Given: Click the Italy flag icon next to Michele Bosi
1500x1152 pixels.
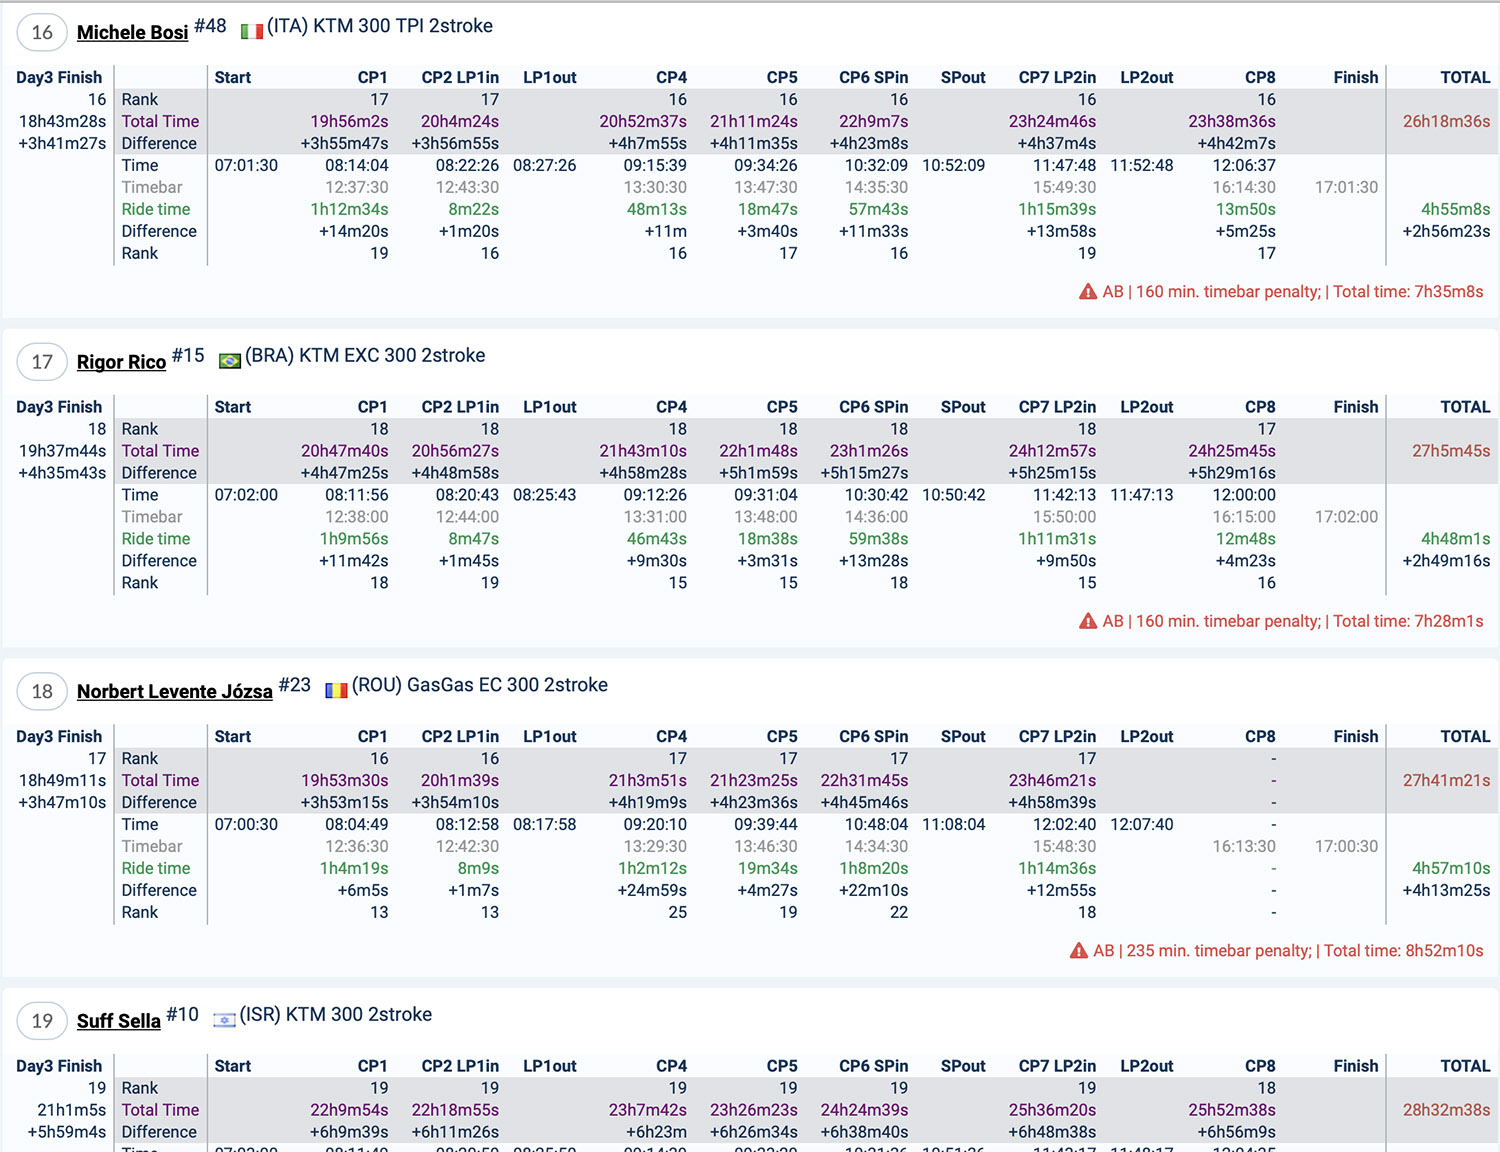Looking at the screenshot, I should [251, 32].
